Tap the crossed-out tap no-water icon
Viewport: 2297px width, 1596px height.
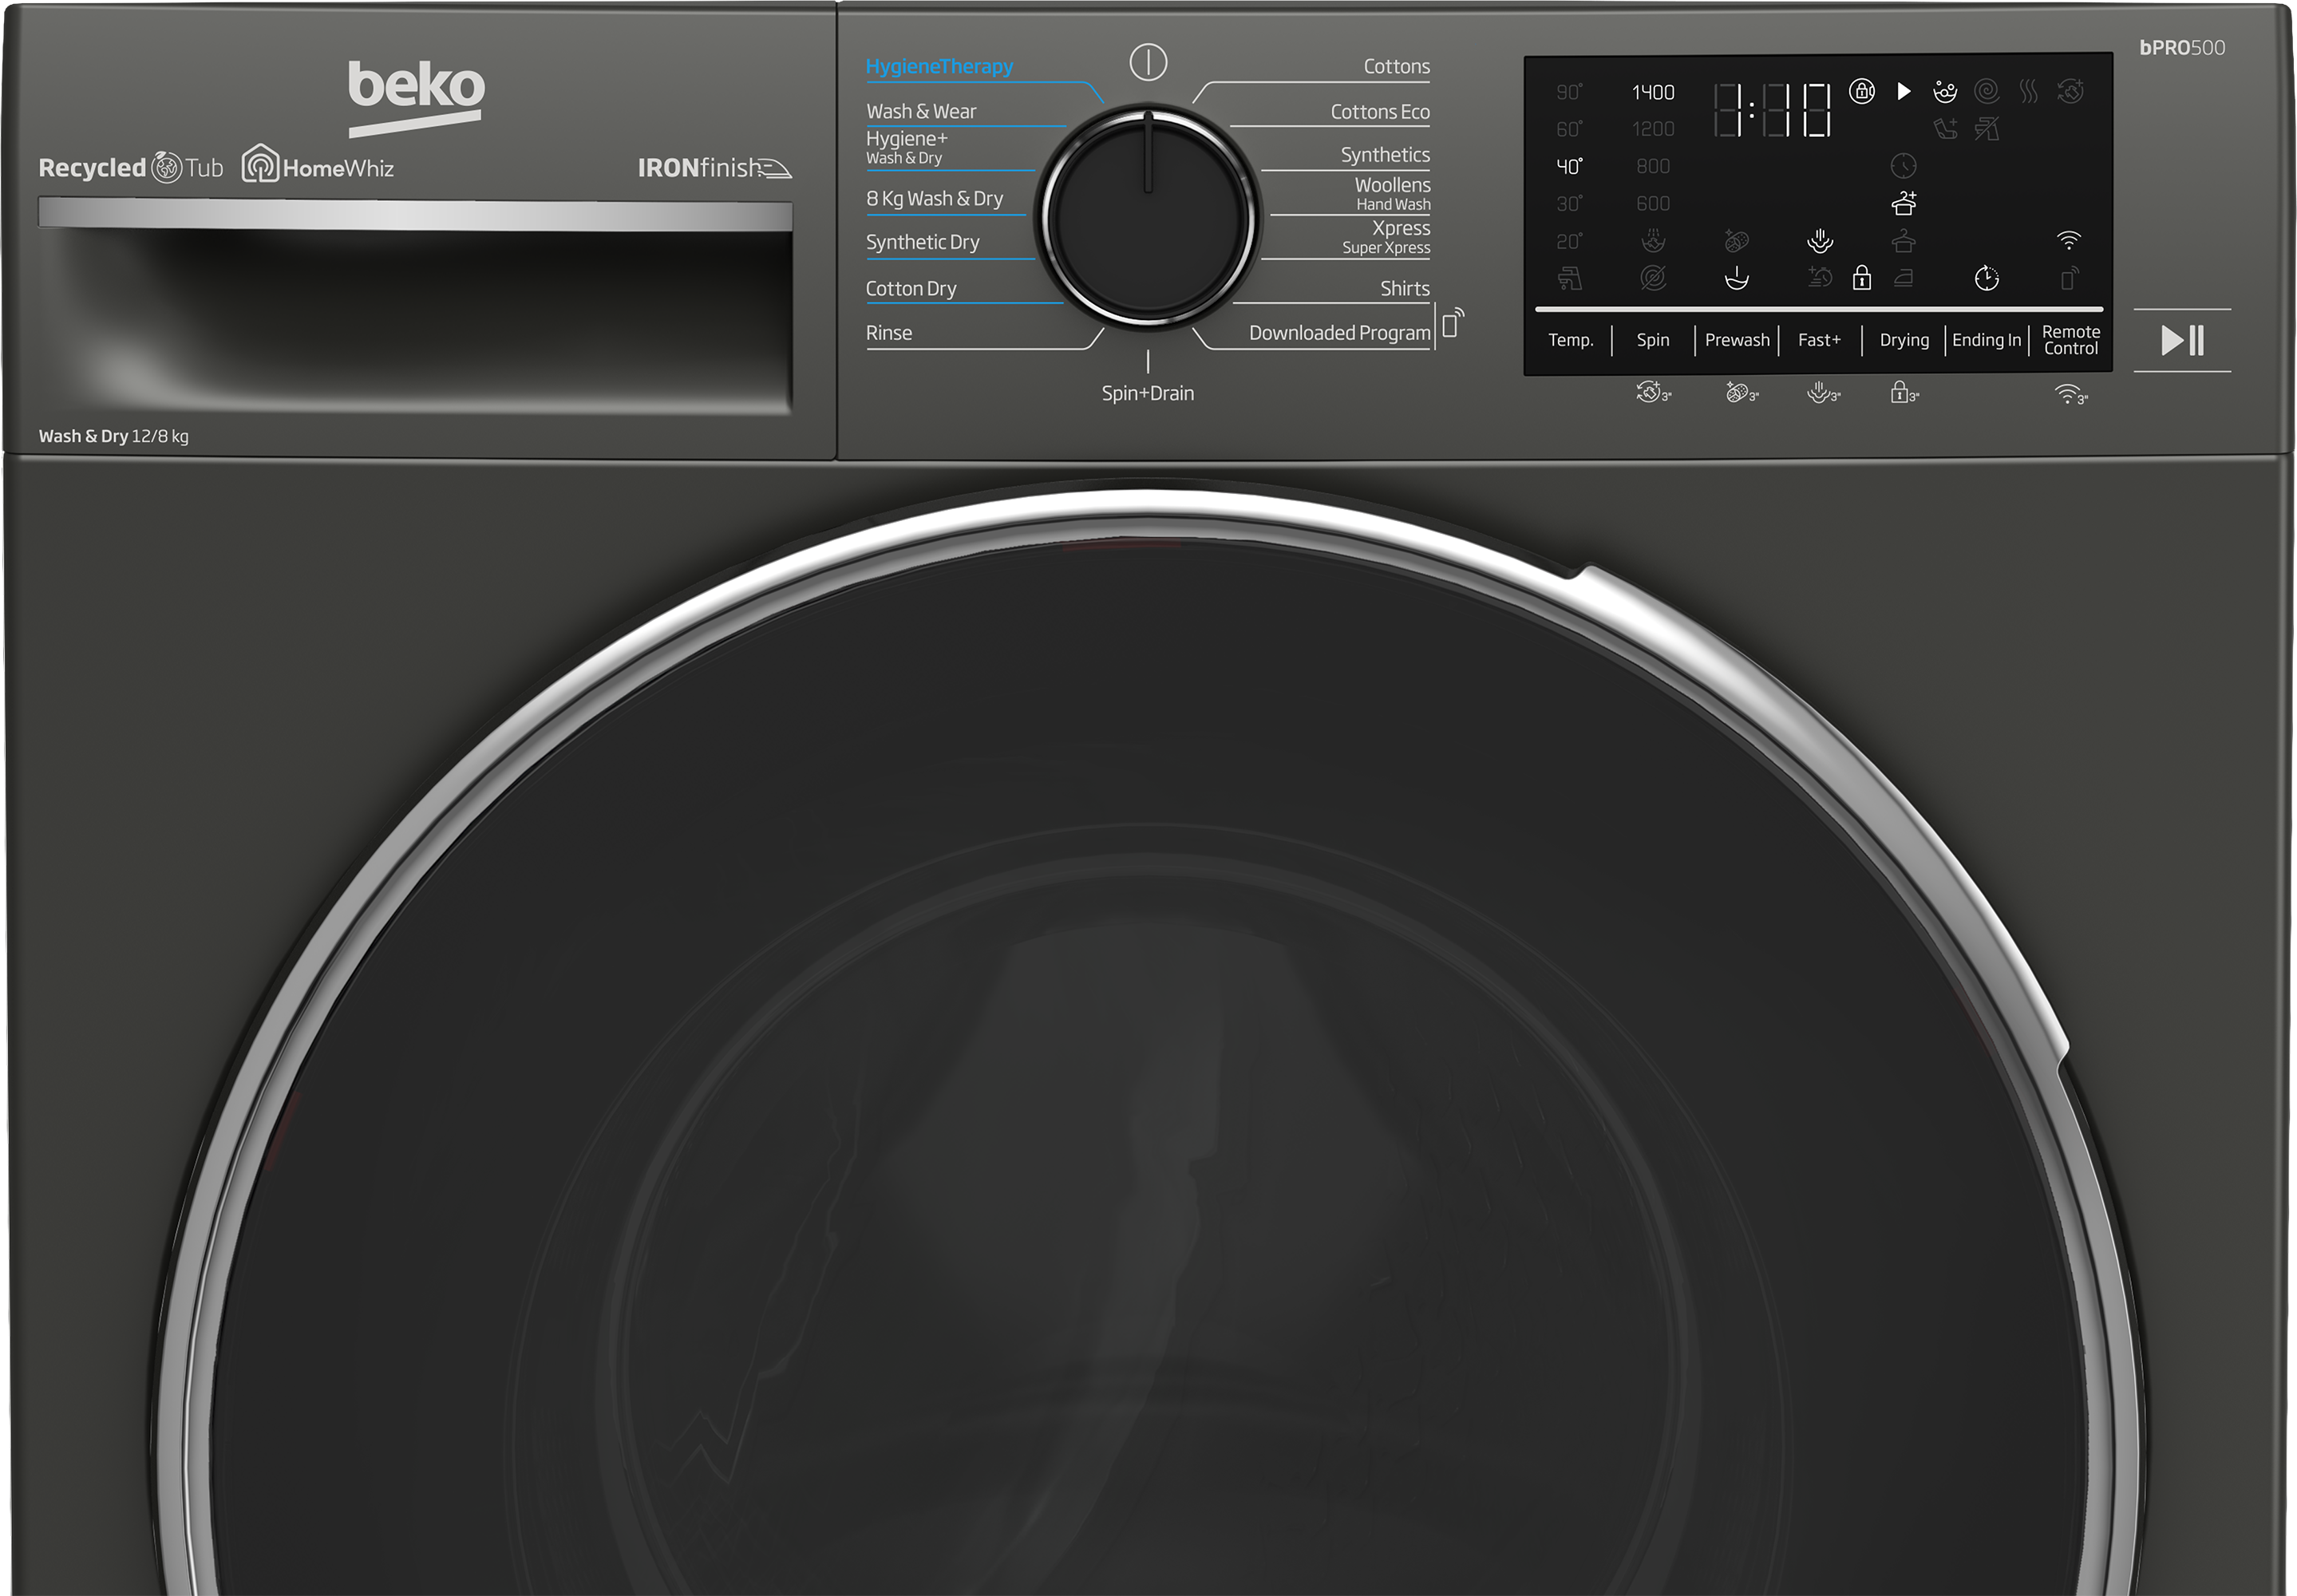(x=1987, y=128)
